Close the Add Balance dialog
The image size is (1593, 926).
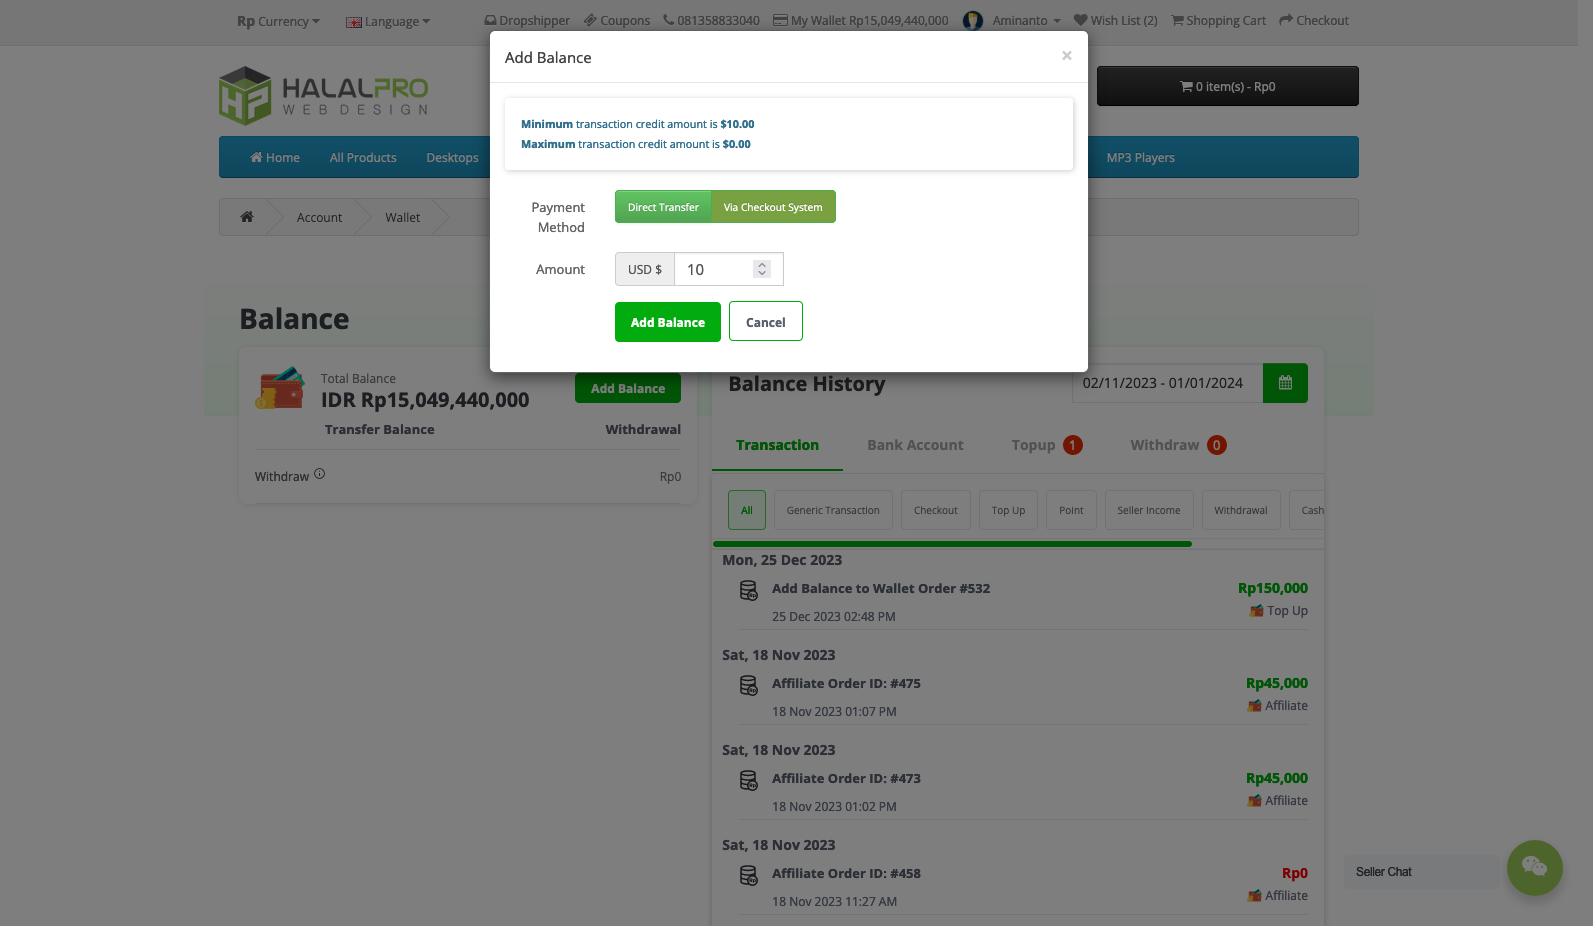pos(1067,56)
